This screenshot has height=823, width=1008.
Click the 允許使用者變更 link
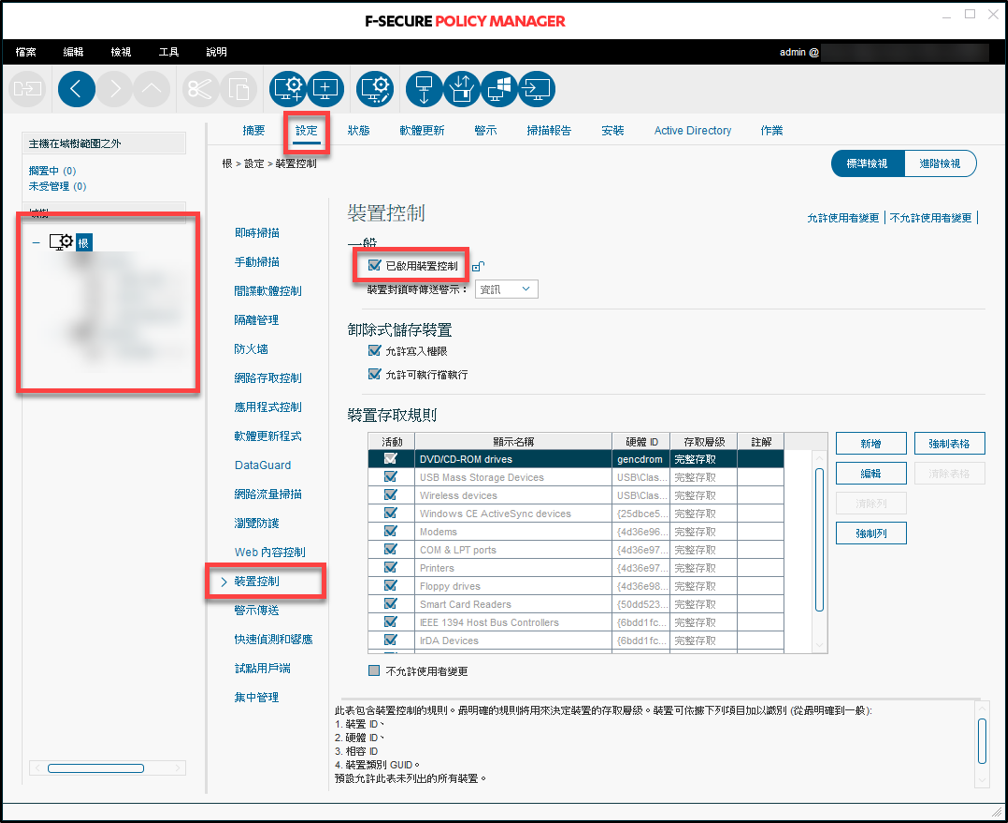[x=843, y=217]
